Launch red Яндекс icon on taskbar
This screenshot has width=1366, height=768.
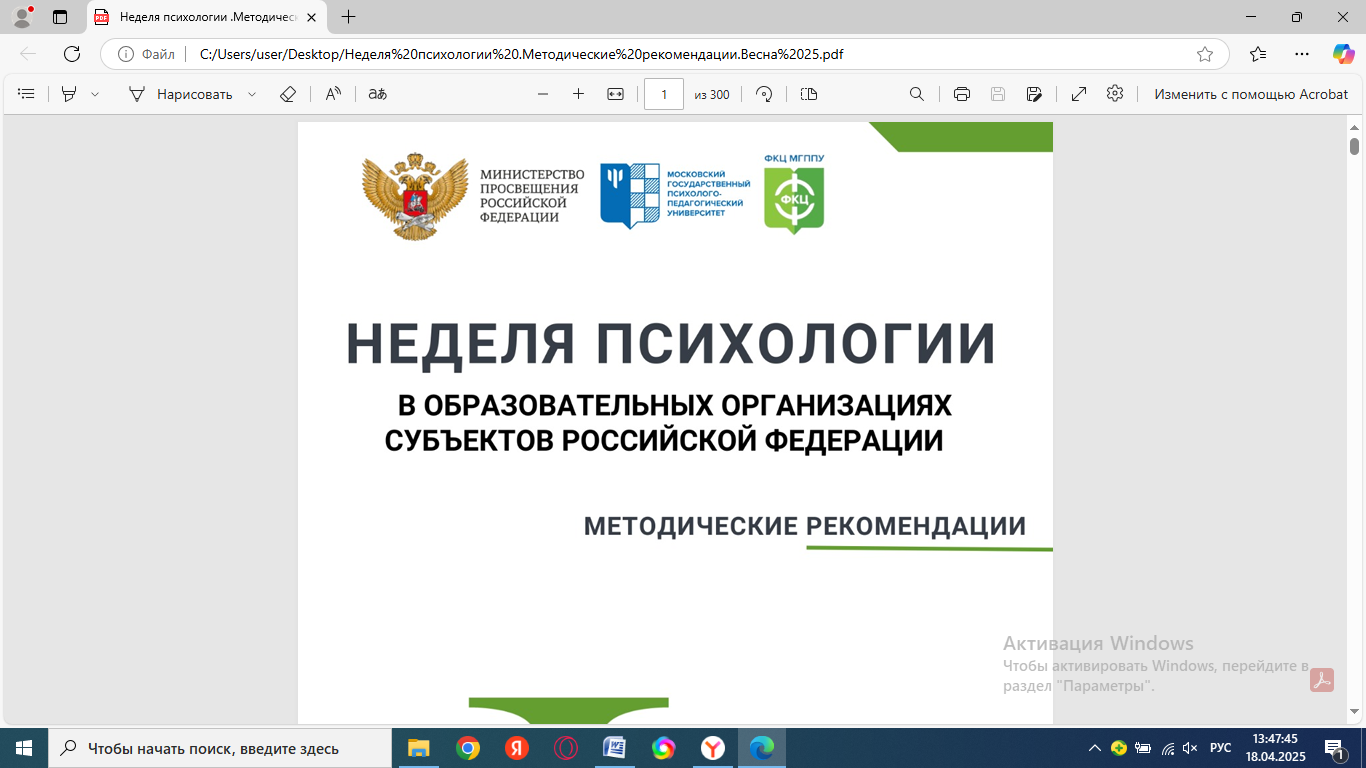pos(516,748)
